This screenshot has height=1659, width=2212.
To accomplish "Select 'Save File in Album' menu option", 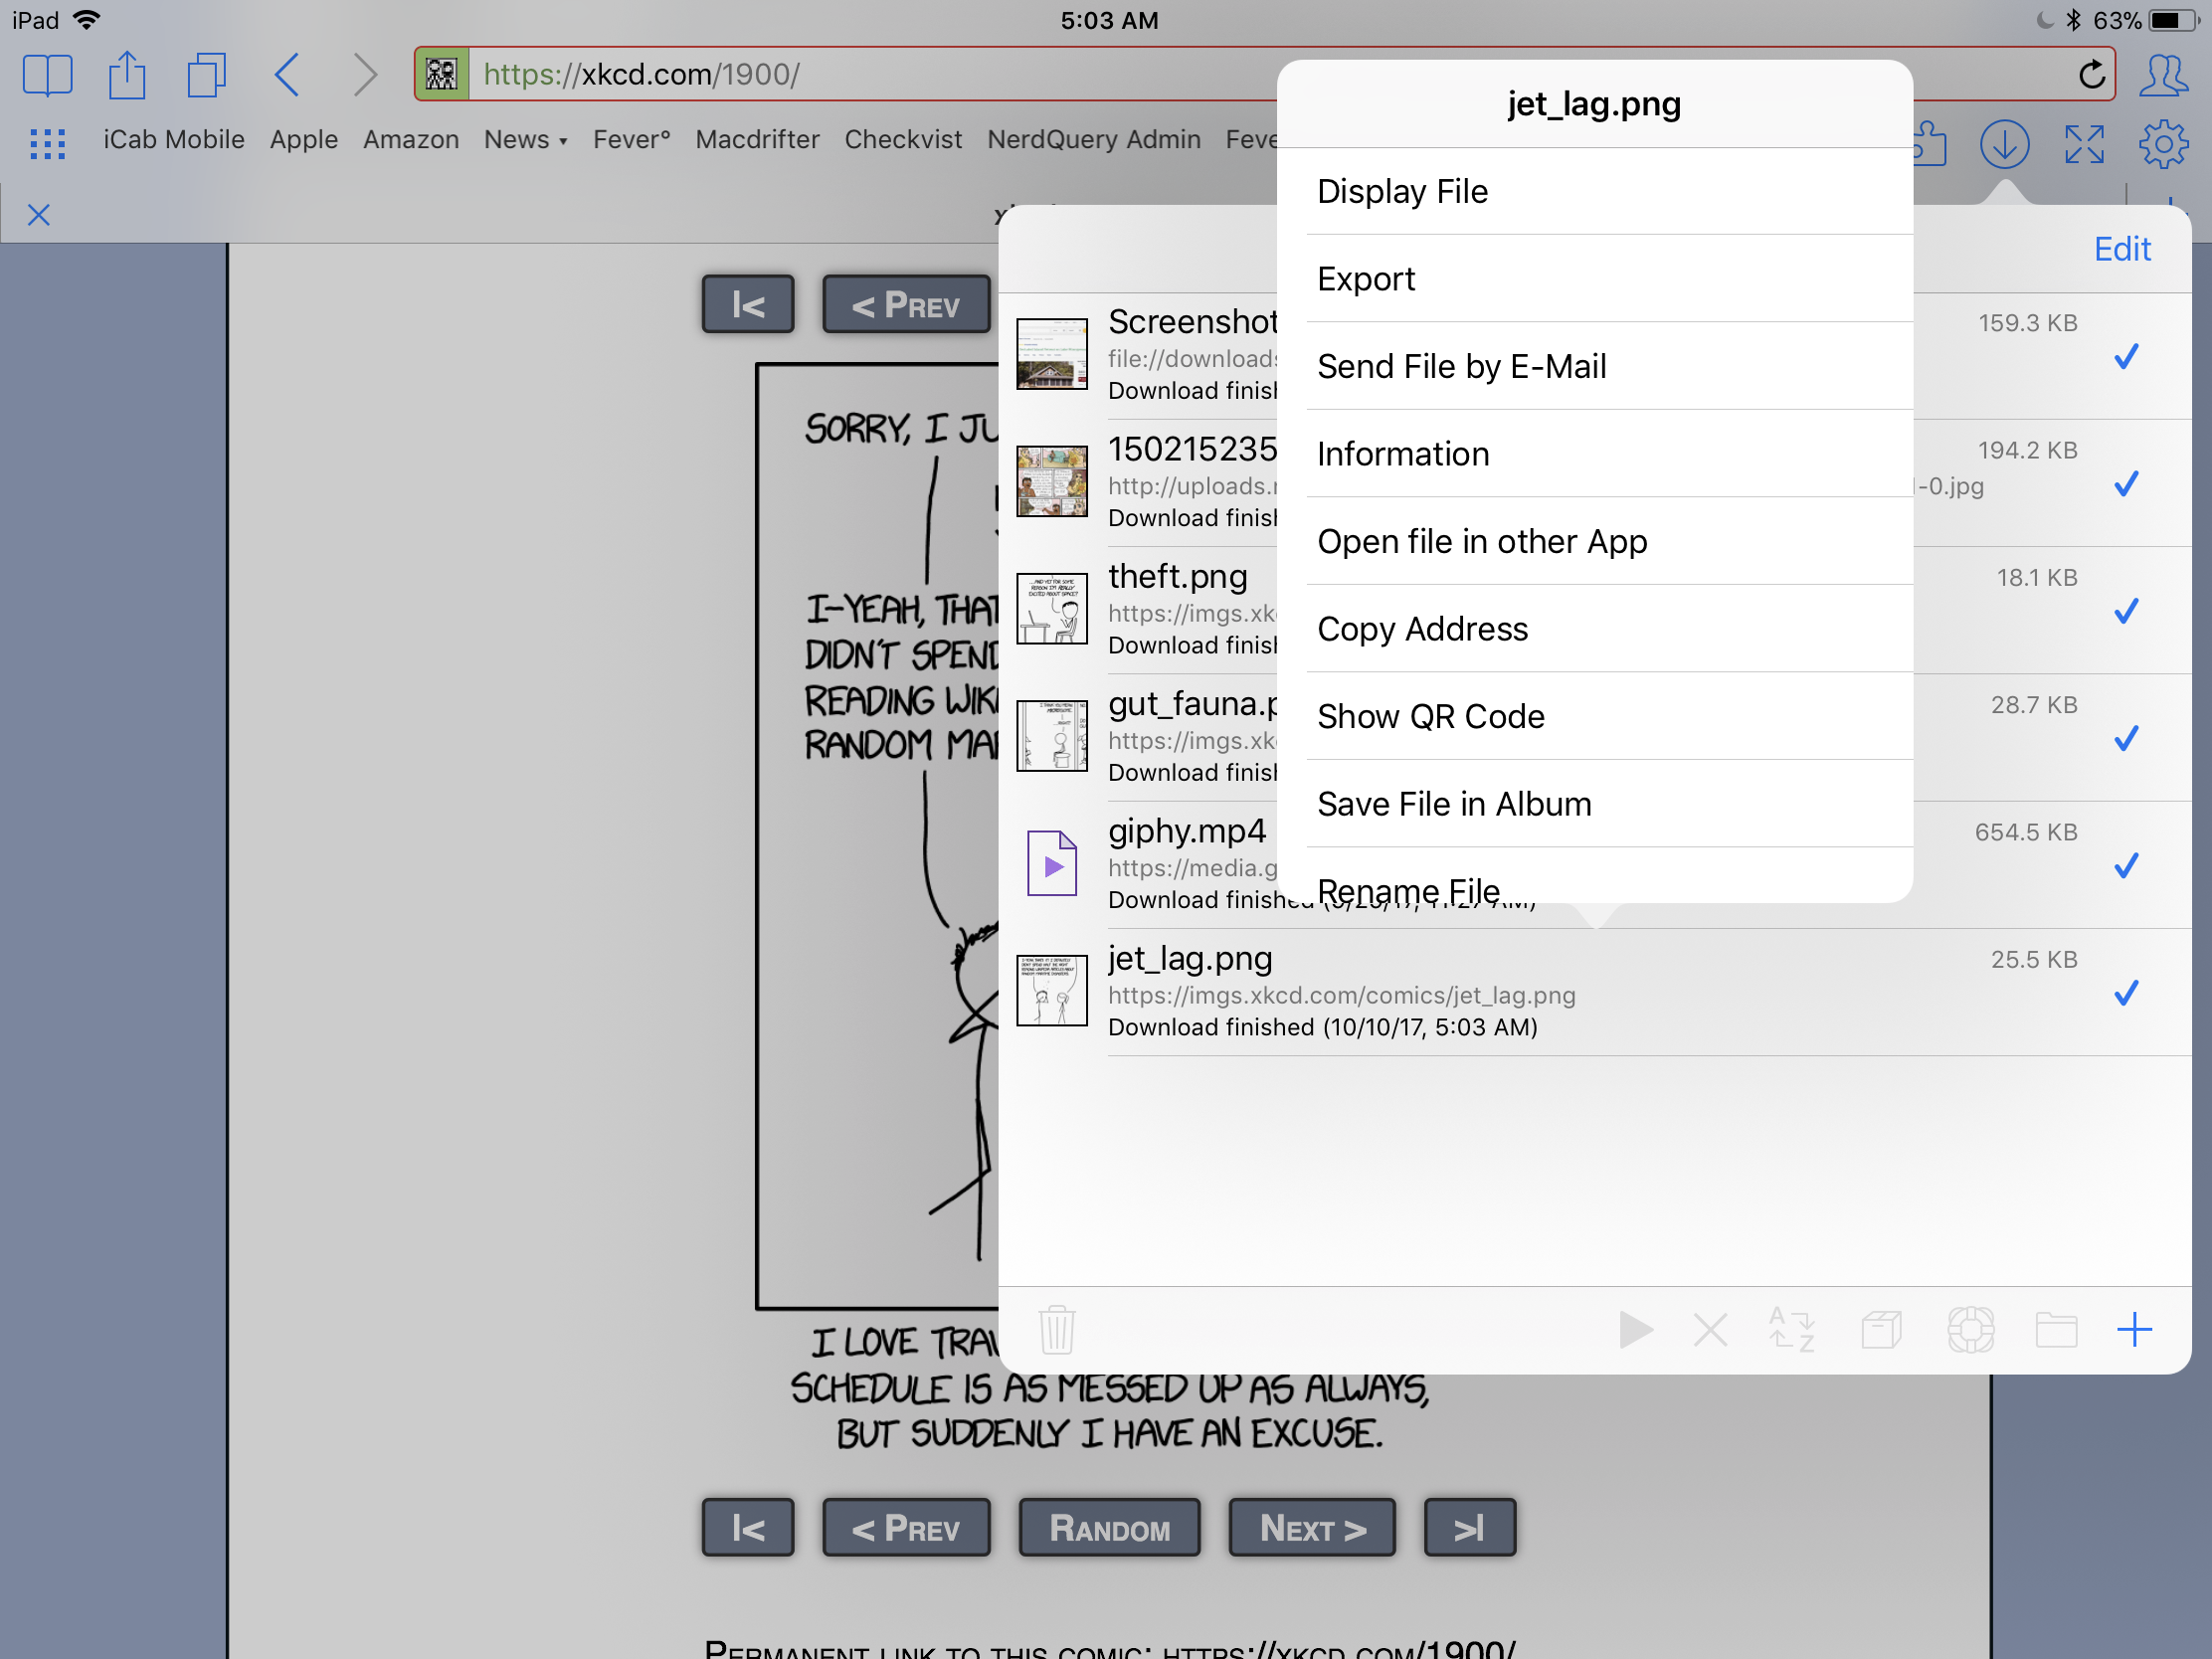I will point(1452,802).
